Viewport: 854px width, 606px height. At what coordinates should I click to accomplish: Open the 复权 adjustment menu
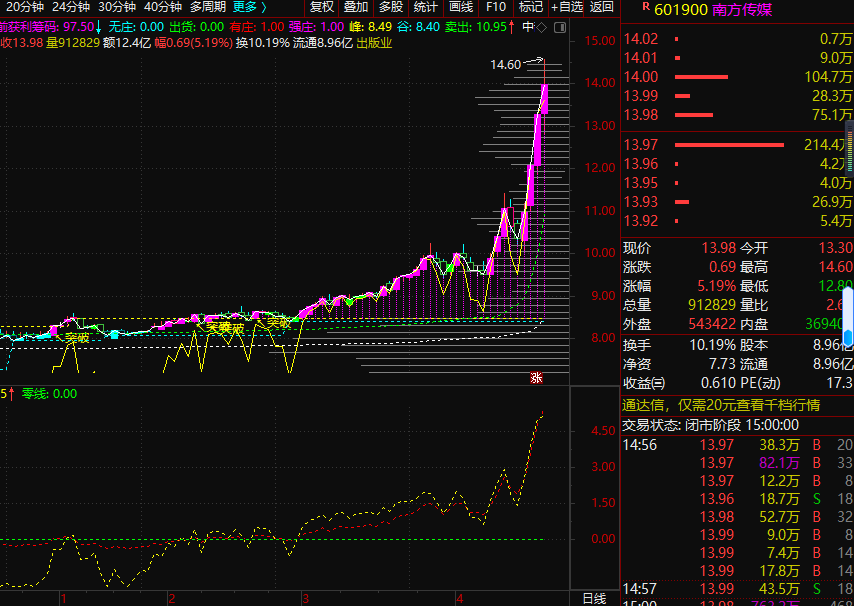(322, 7)
